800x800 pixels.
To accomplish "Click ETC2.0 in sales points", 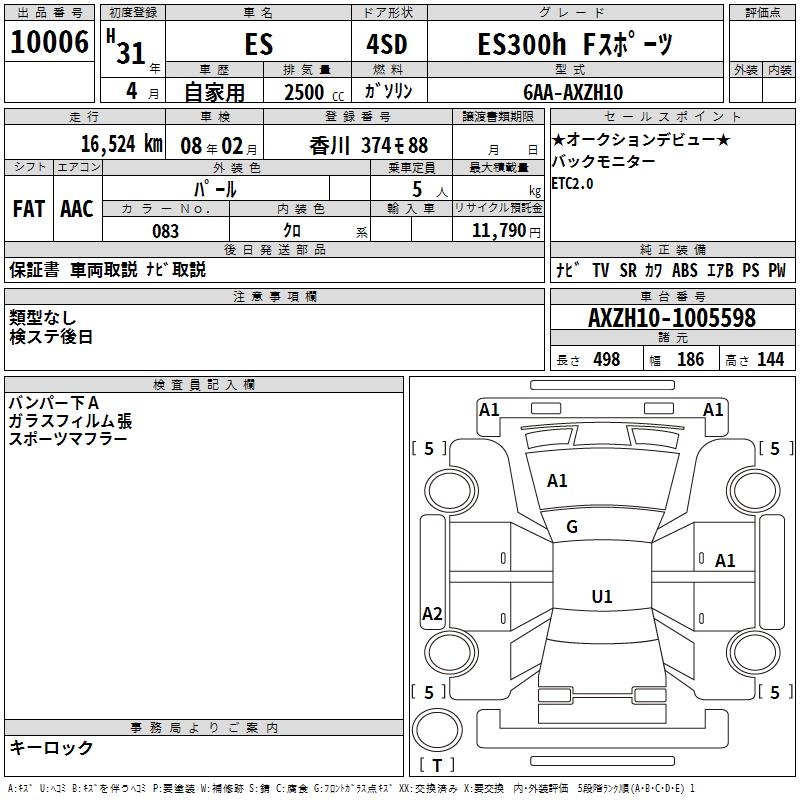I will [x=572, y=184].
